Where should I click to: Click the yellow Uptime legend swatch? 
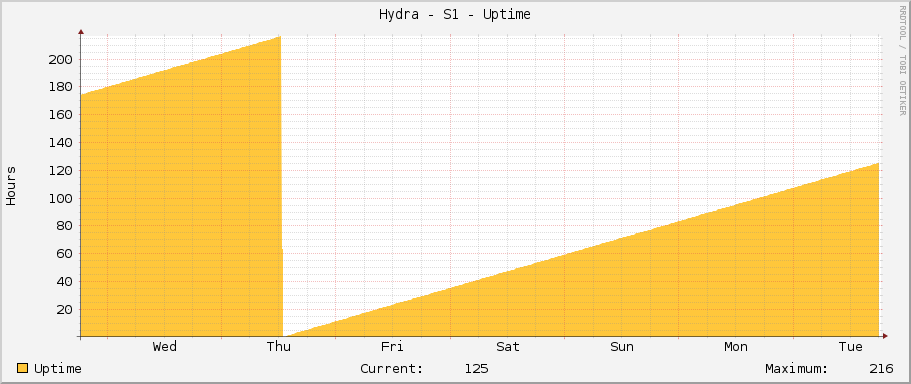(23, 368)
